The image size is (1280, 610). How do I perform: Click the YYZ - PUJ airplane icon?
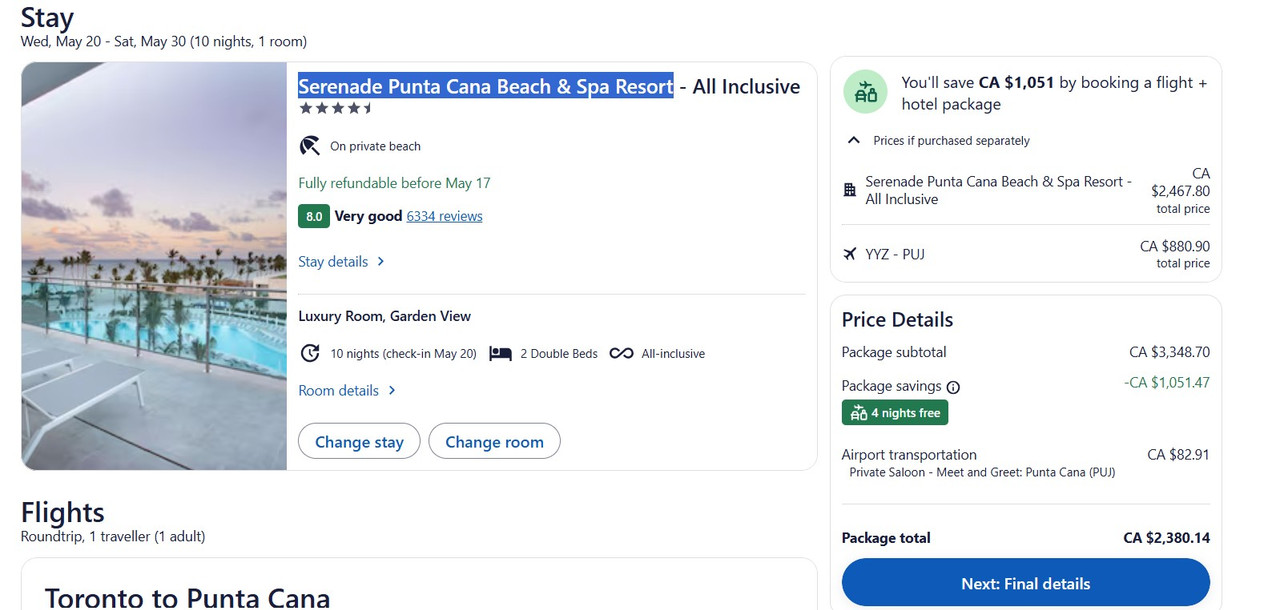pyautogui.click(x=849, y=254)
